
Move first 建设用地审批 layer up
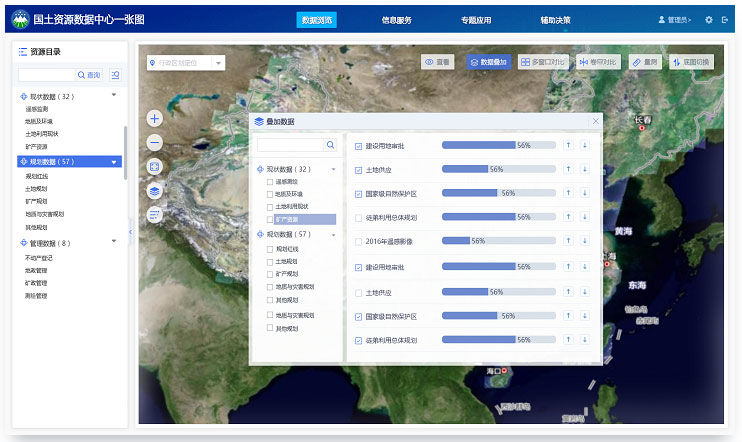pos(569,145)
